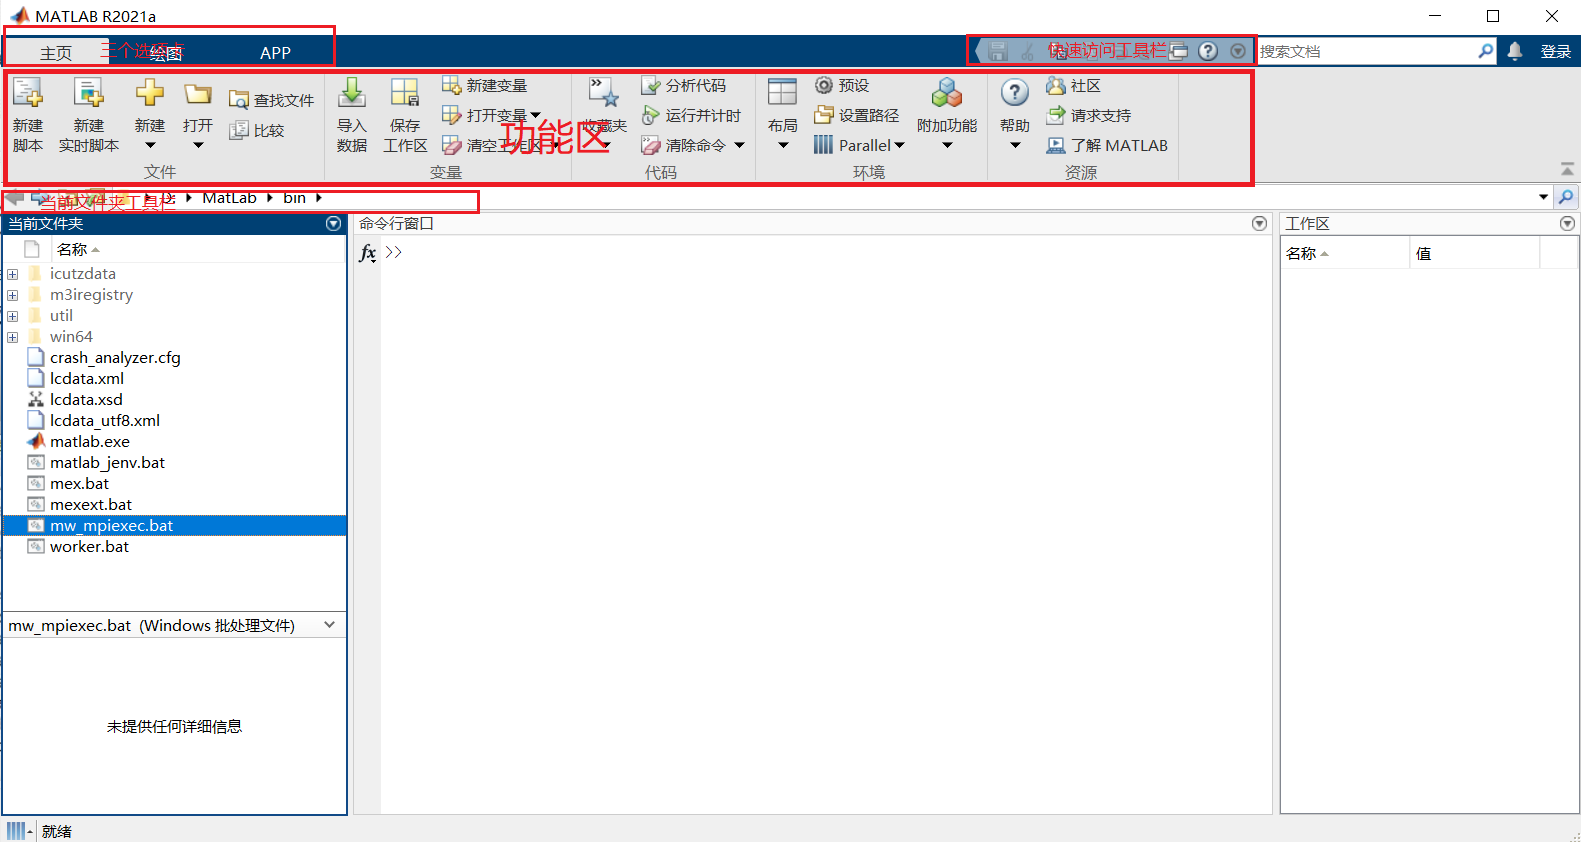Open the Parallel dropdown menu
Viewport: 1581px width, 842px height.
(x=899, y=145)
